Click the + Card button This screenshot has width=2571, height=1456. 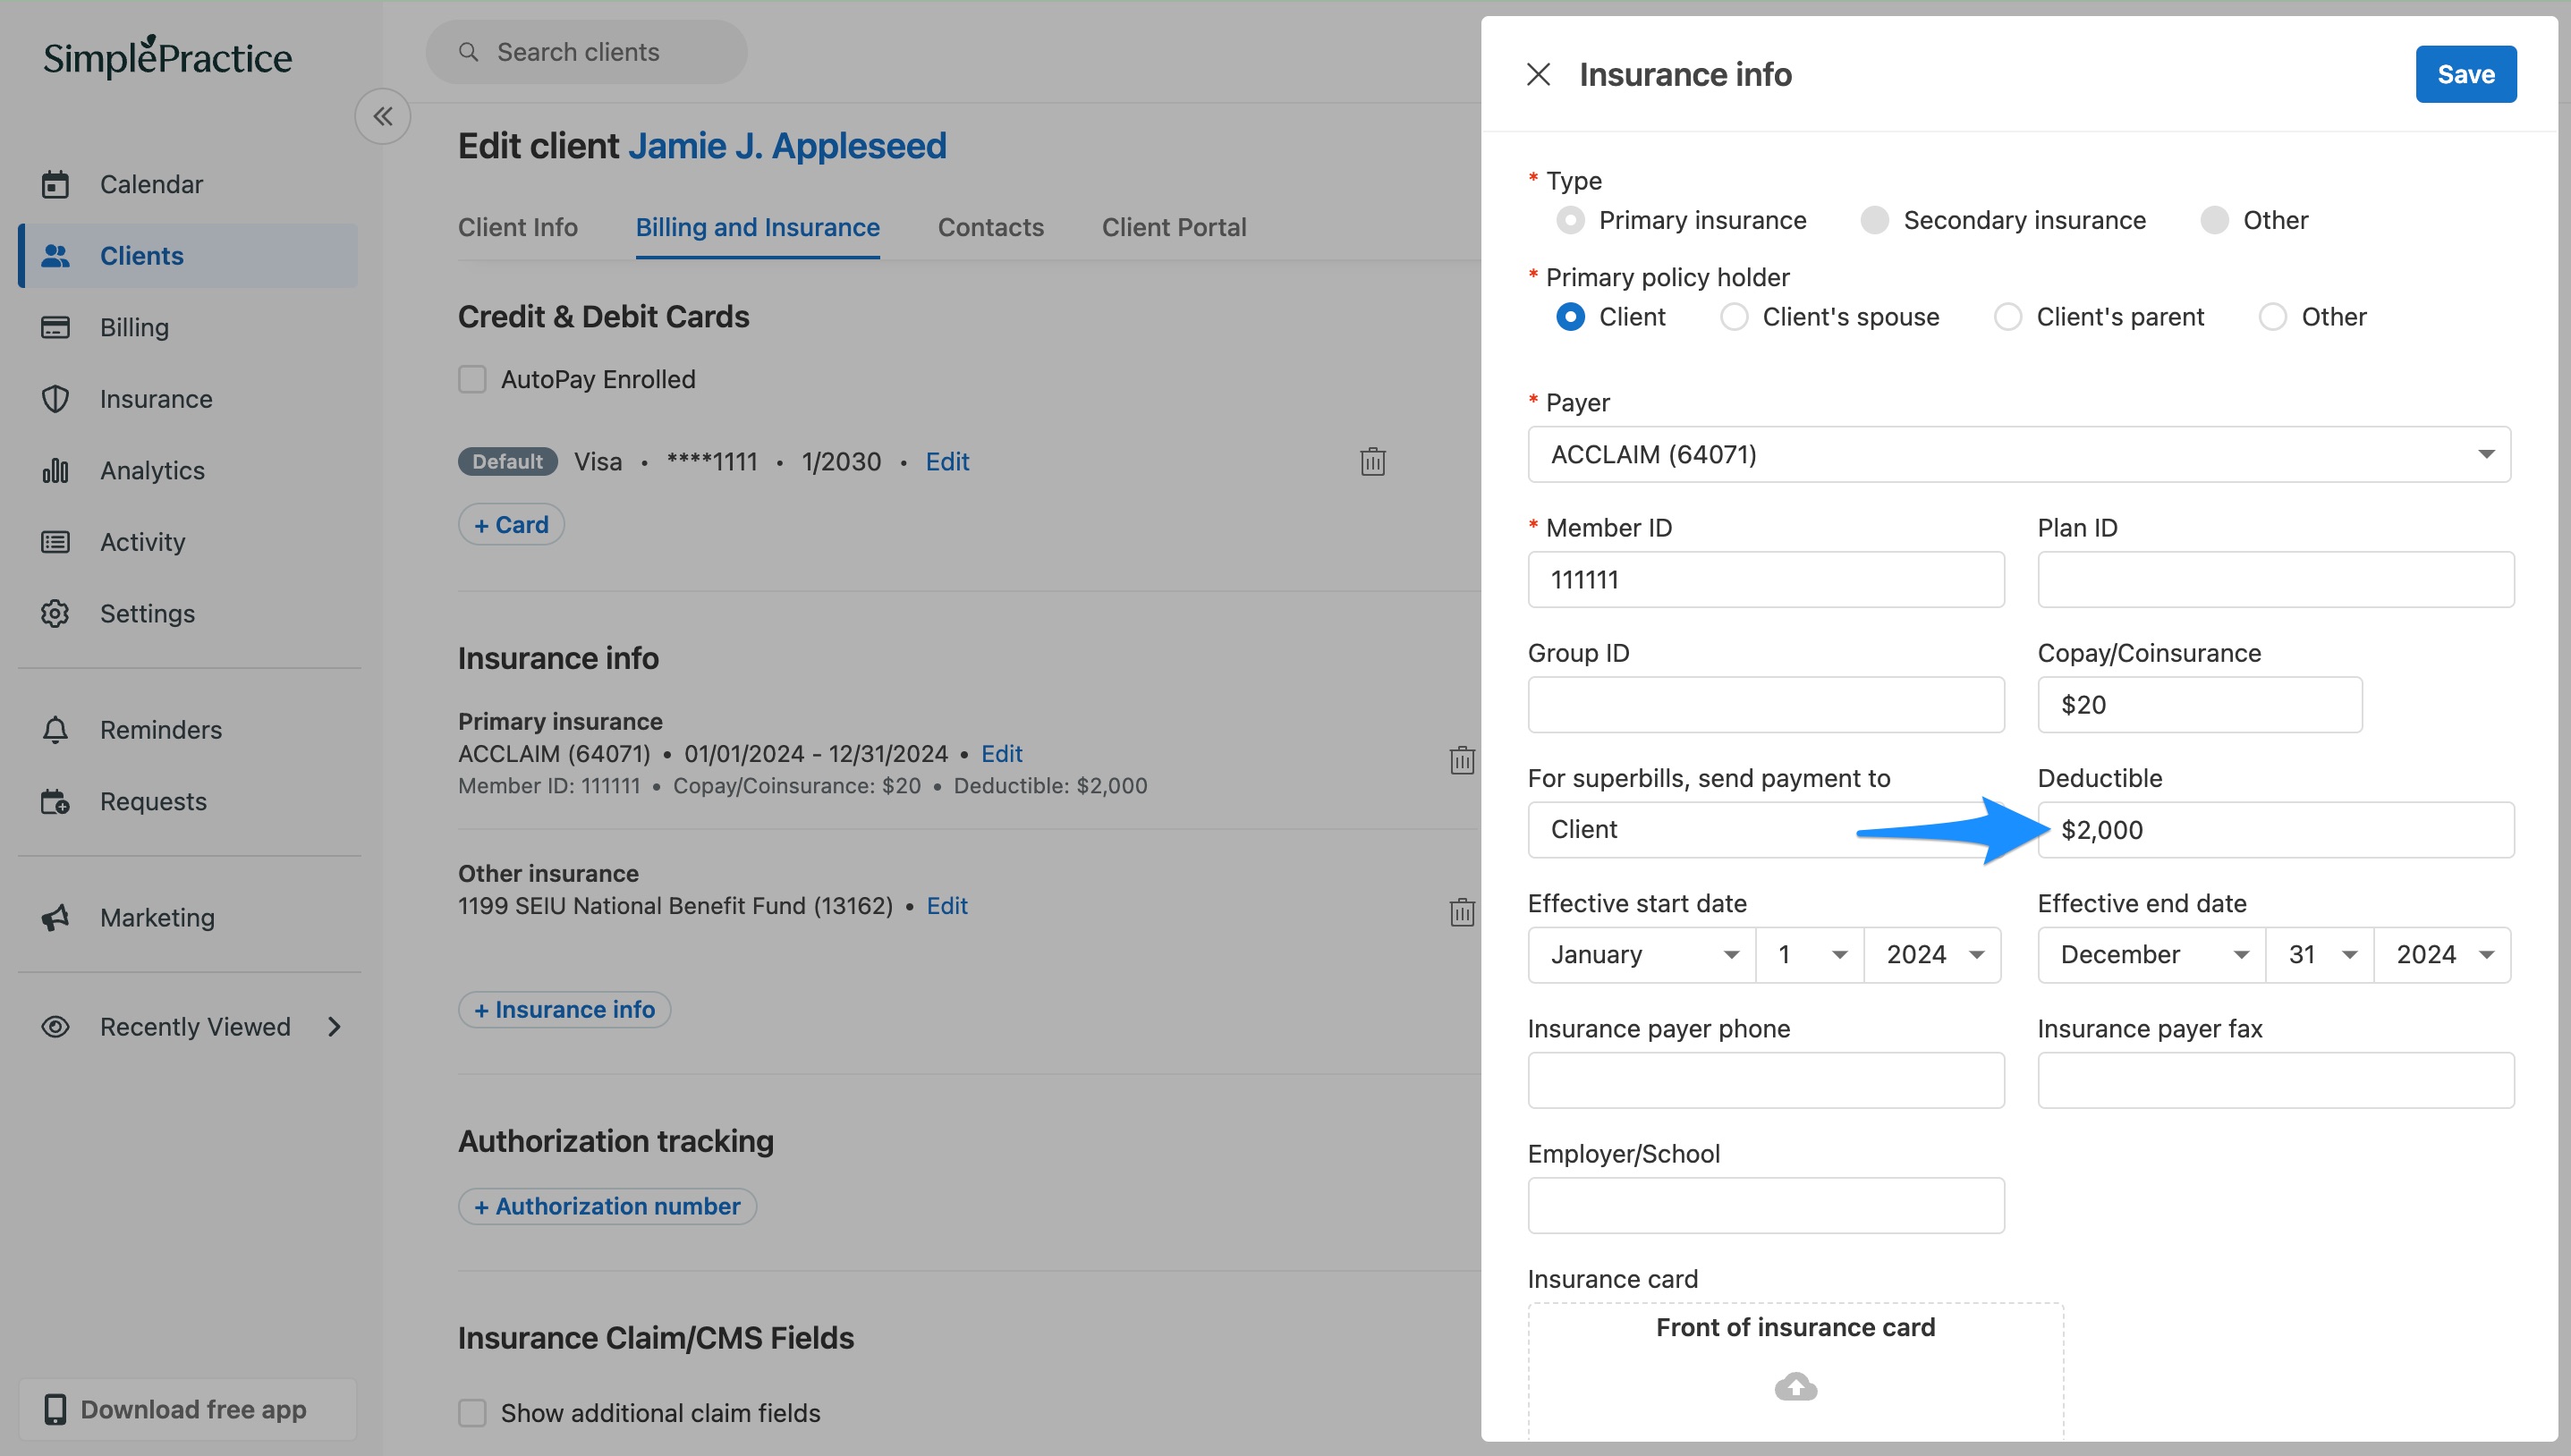pos(511,524)
